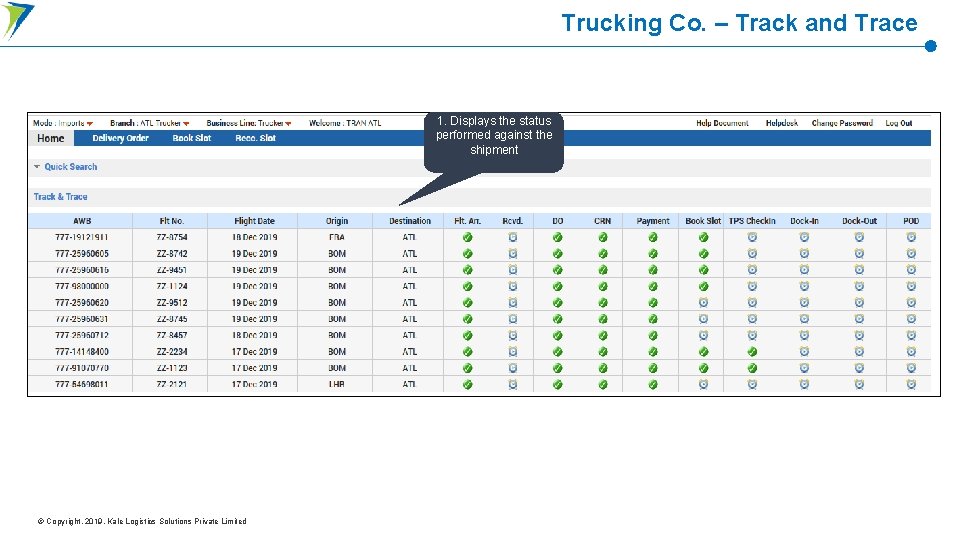960x540 pixels.
Task: Click DO green check for flight ZZ-9512
Action: 558,302
